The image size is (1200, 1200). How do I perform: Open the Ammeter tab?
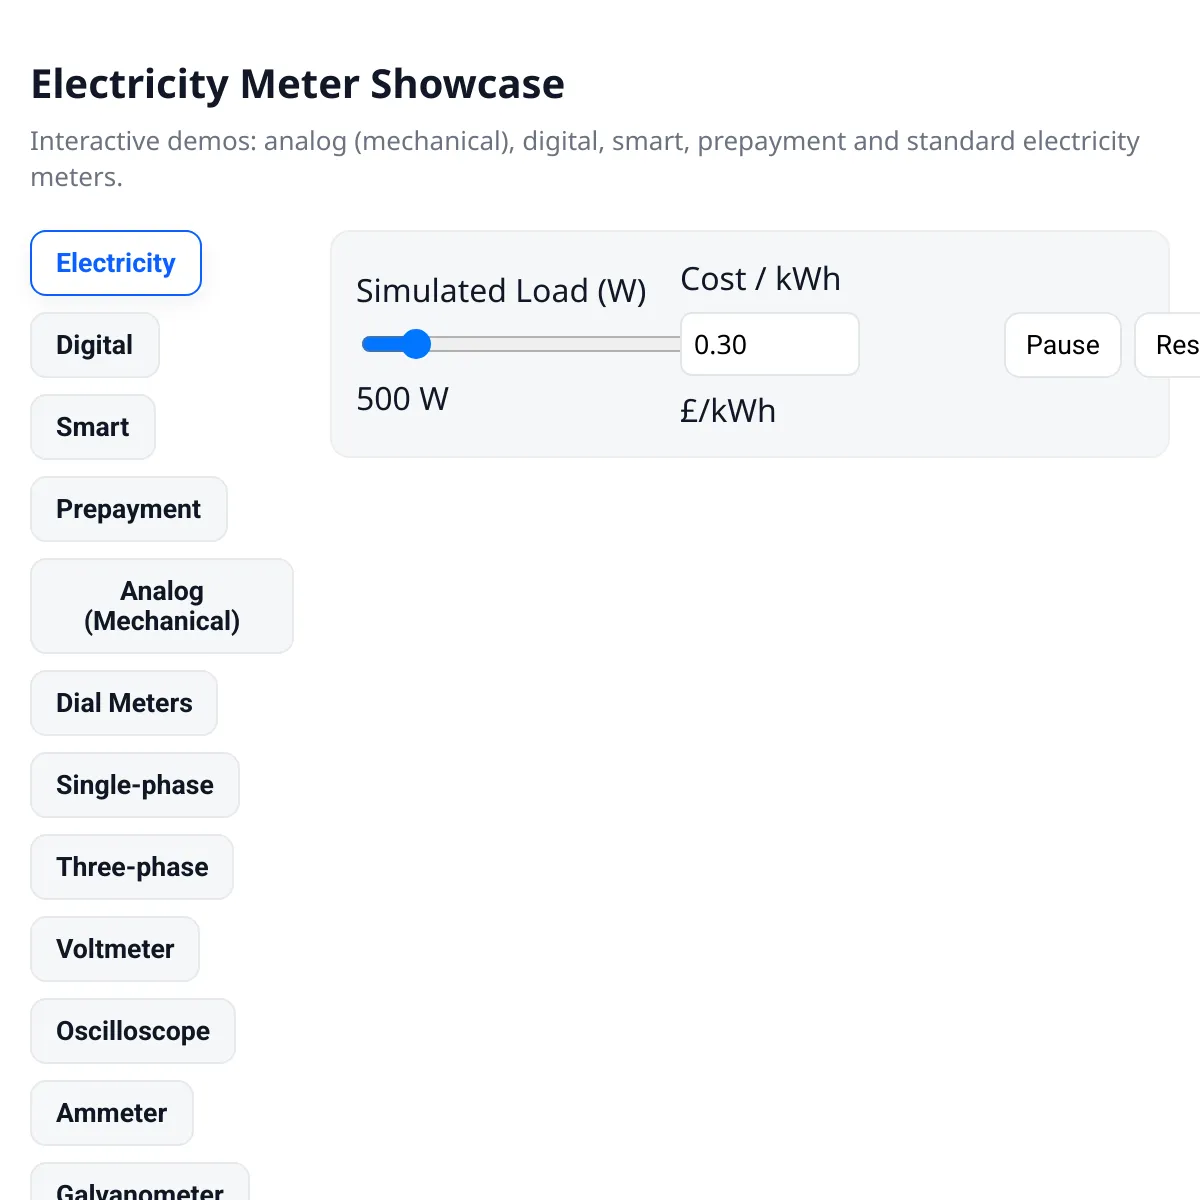pos(112,1113)
